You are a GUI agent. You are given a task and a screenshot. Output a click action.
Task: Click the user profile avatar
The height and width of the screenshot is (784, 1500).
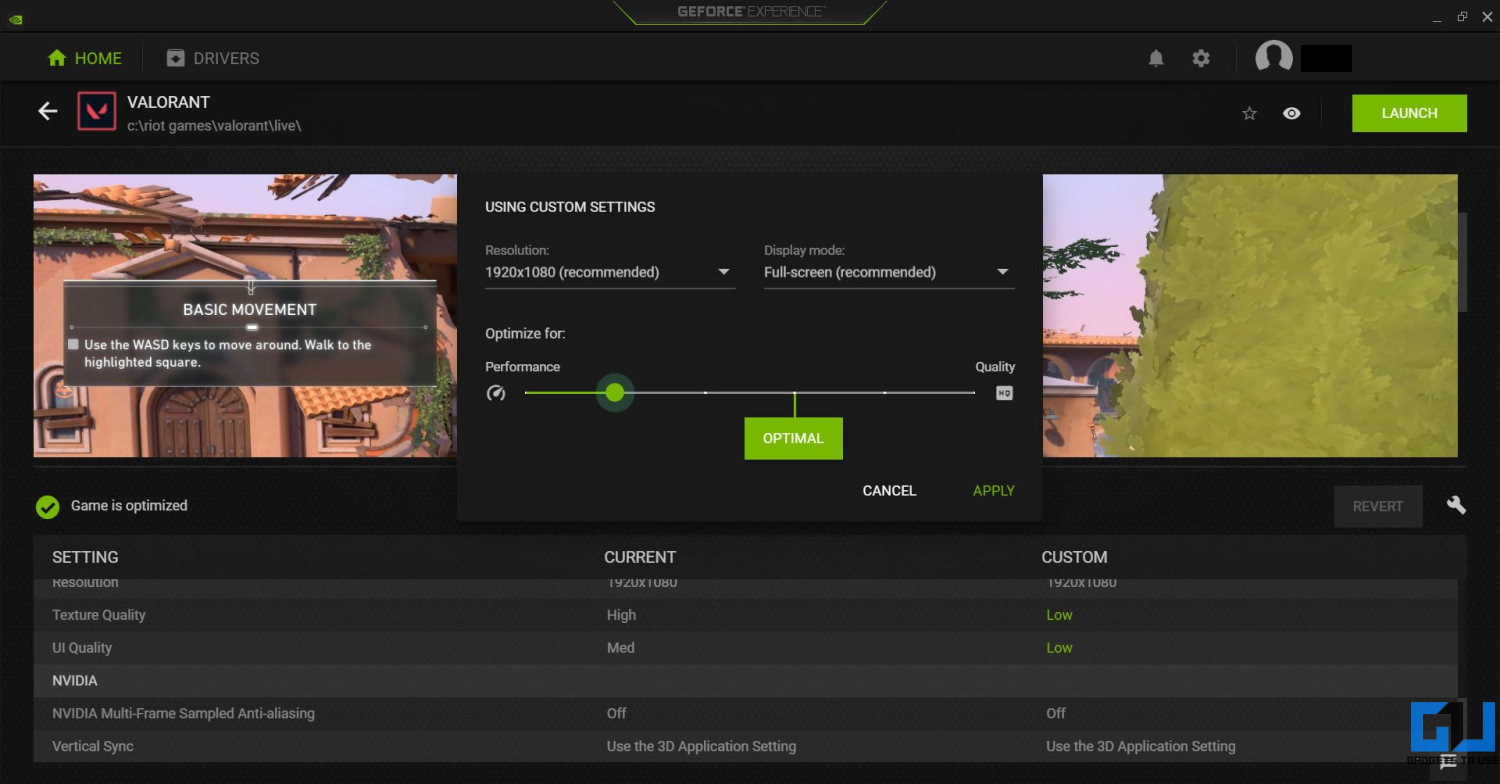(1274, 58)
